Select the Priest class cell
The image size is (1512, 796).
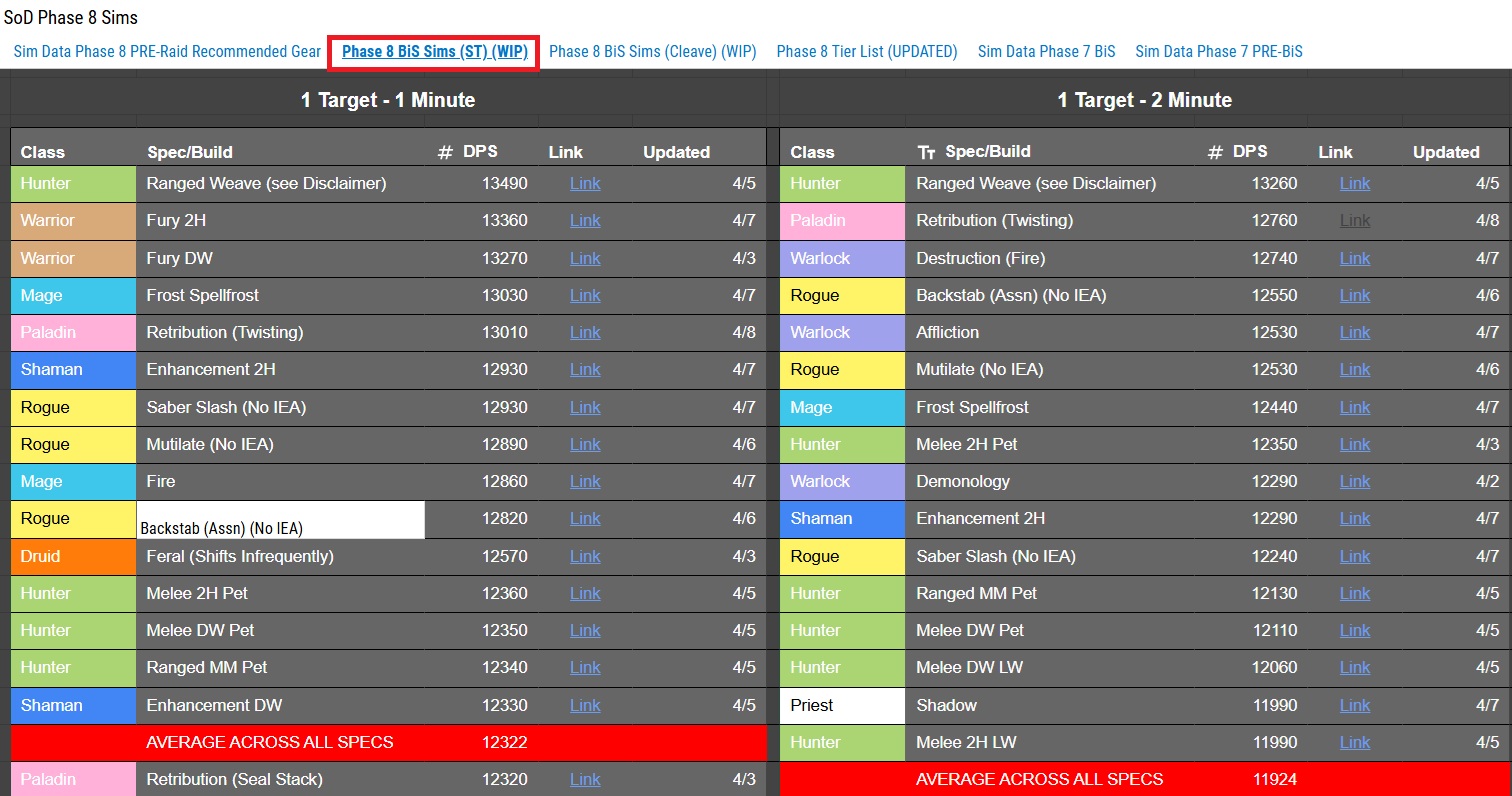click(x=843, y=705)
